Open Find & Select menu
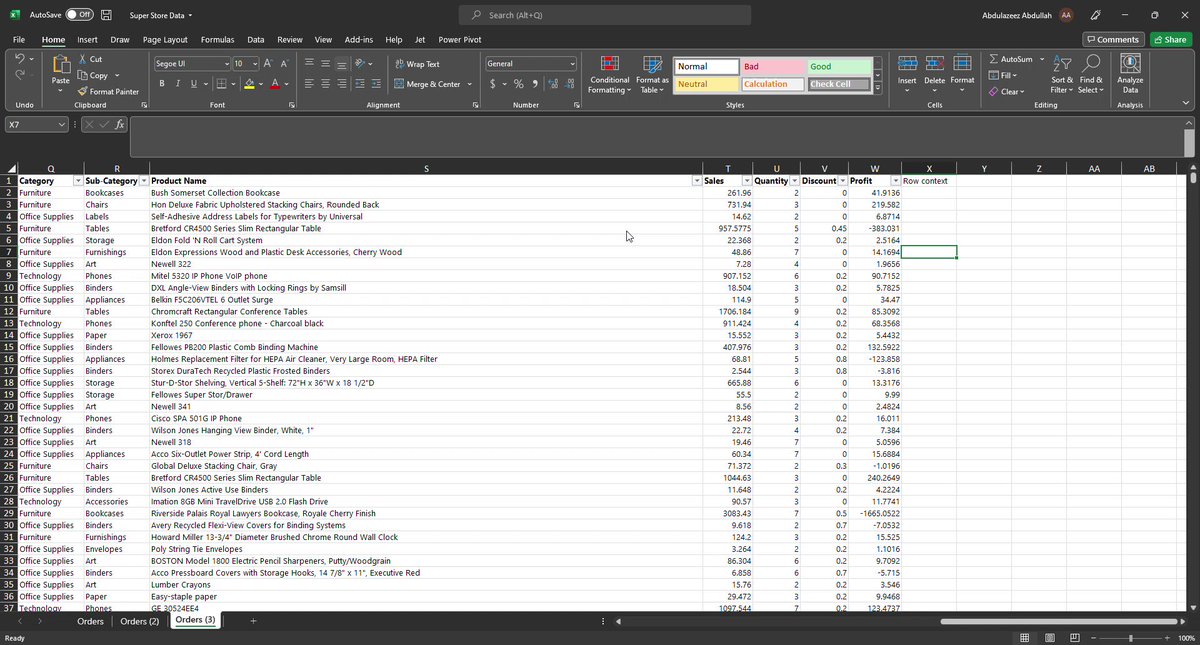Screen dimensions: 1200x645 click(x=1091, y=74)
